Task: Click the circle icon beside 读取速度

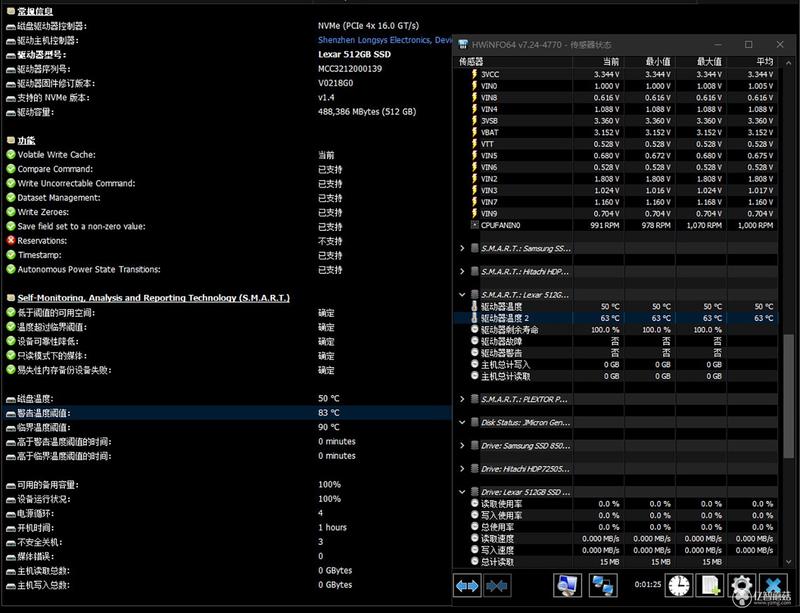Action: (x=474, y=538)
